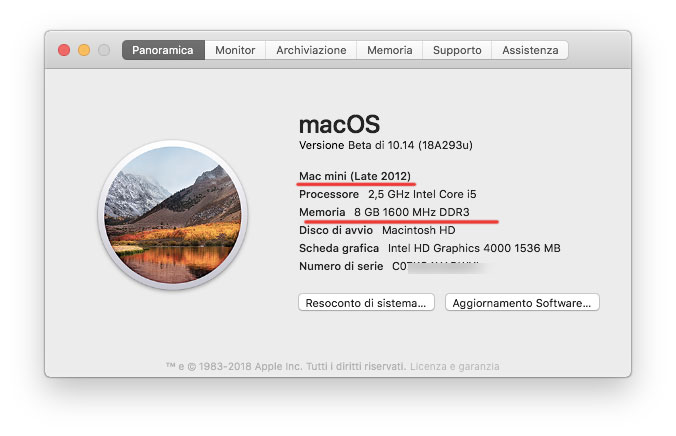Click the Scheda grafica Intel HD Graphics 4000 line
The image size is (676, 436).
[429, 248]
